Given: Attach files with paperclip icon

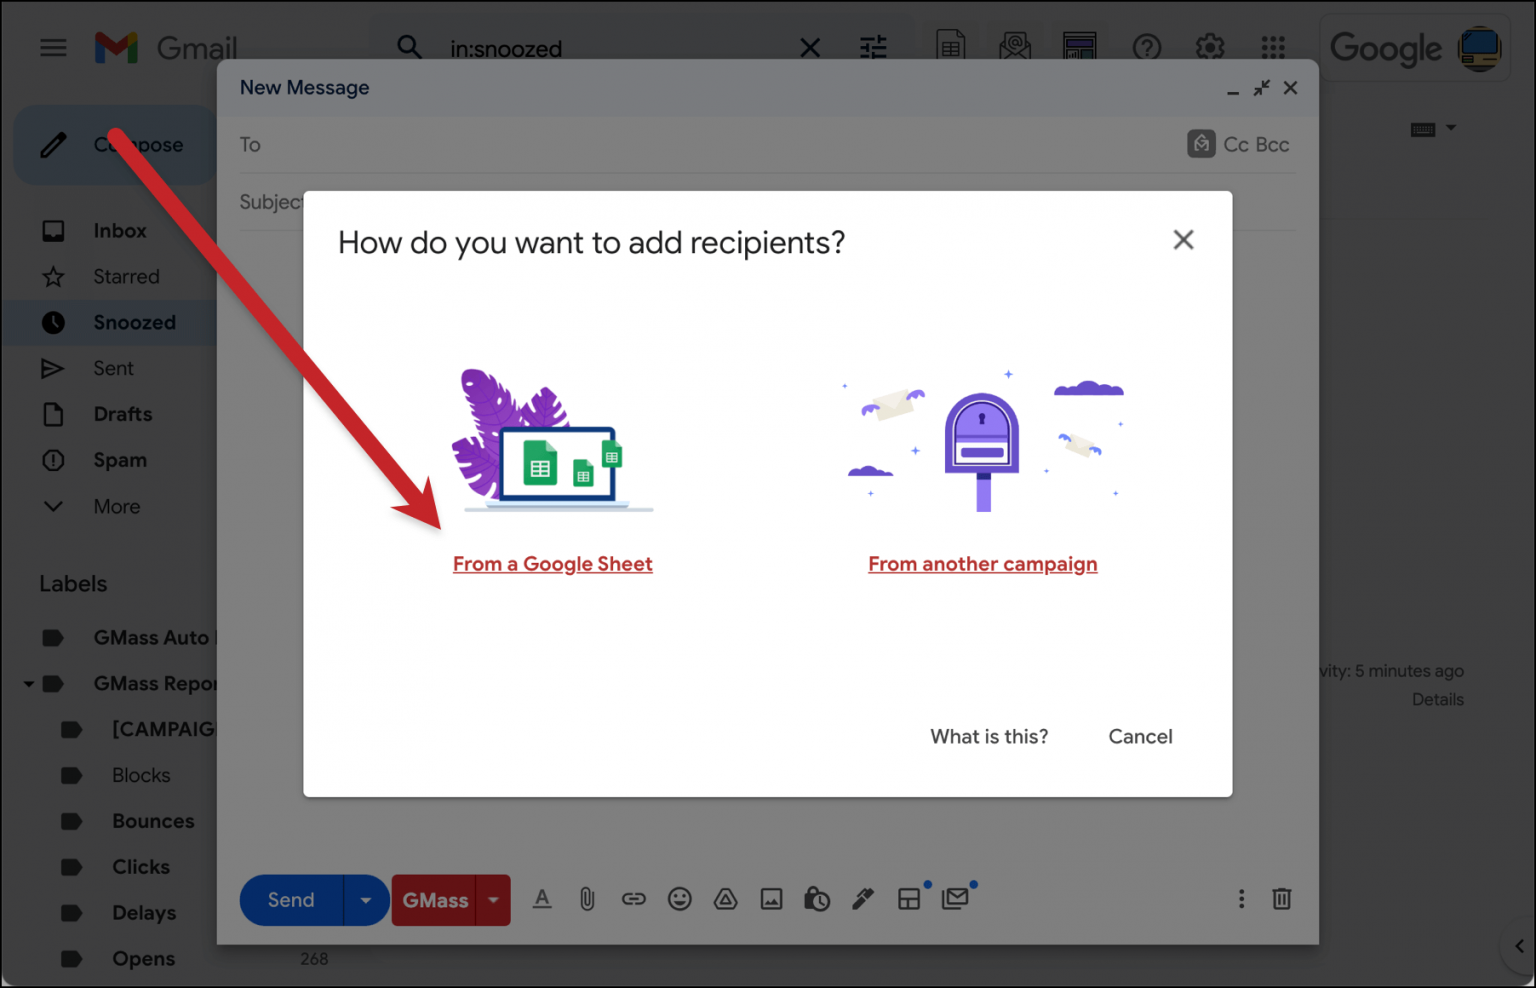Looking at the screenshot, I should click(x=587, y=899).
